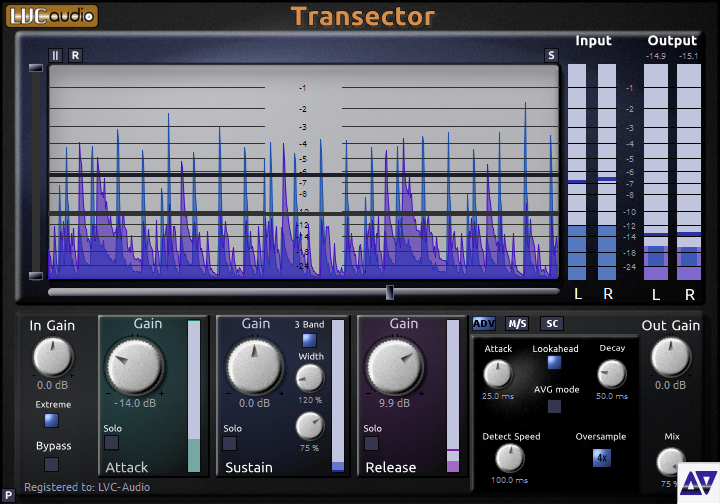
Task: Switch to the M/S tab
Action: click(x=517, y=324)
